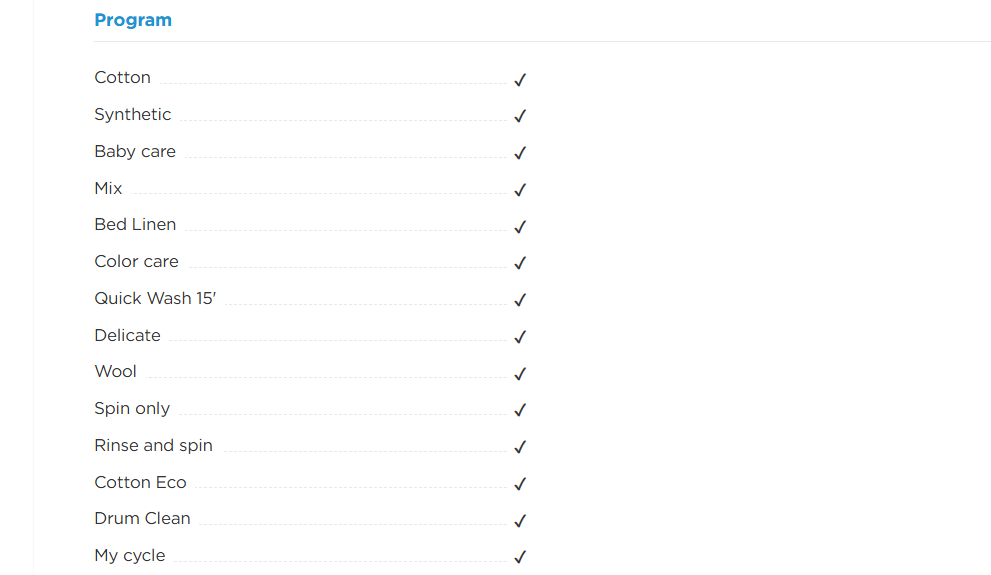Viewport: 991px width, 575px height.
Task: Click the My cycle checkmark icon
Action: pyautogui.click(x=520, y=557)
